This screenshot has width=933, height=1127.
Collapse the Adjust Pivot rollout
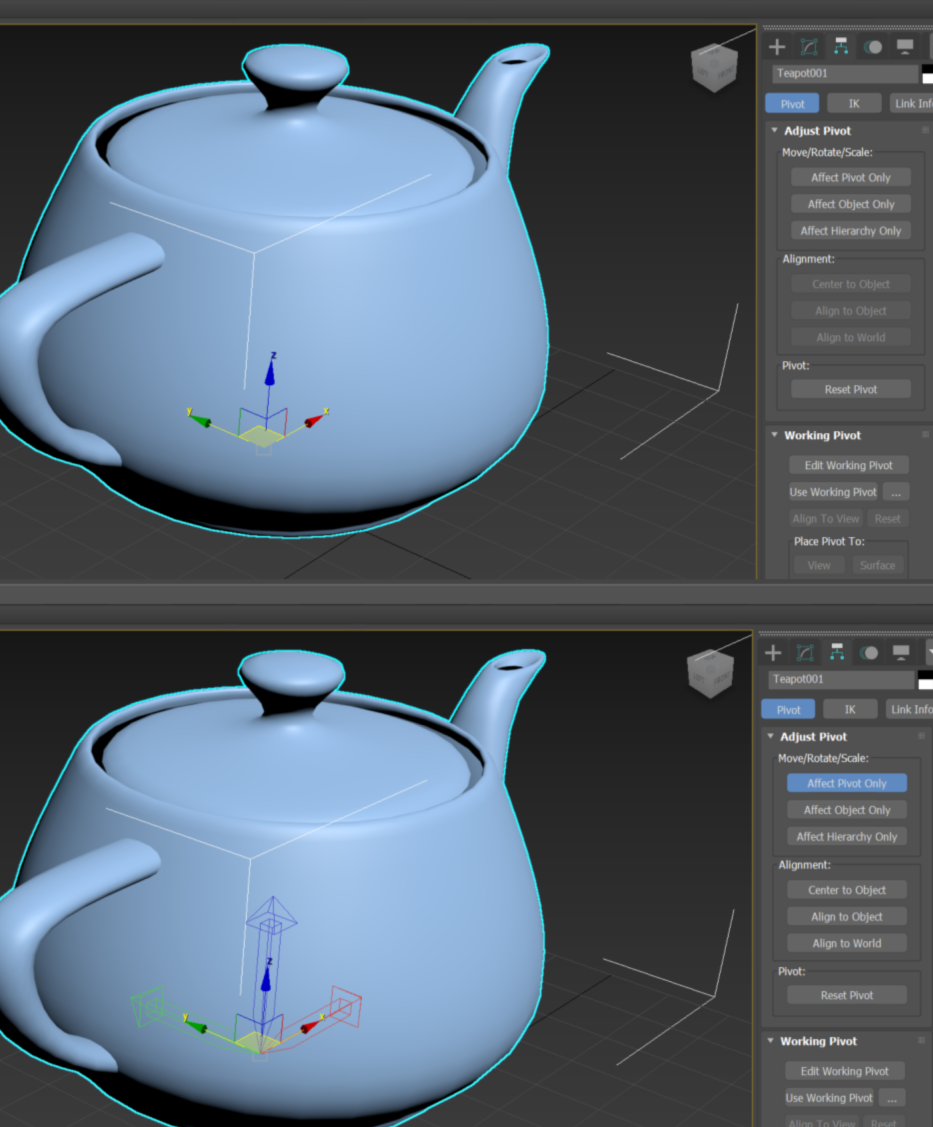pyautogui.click(x=774, y=130)
